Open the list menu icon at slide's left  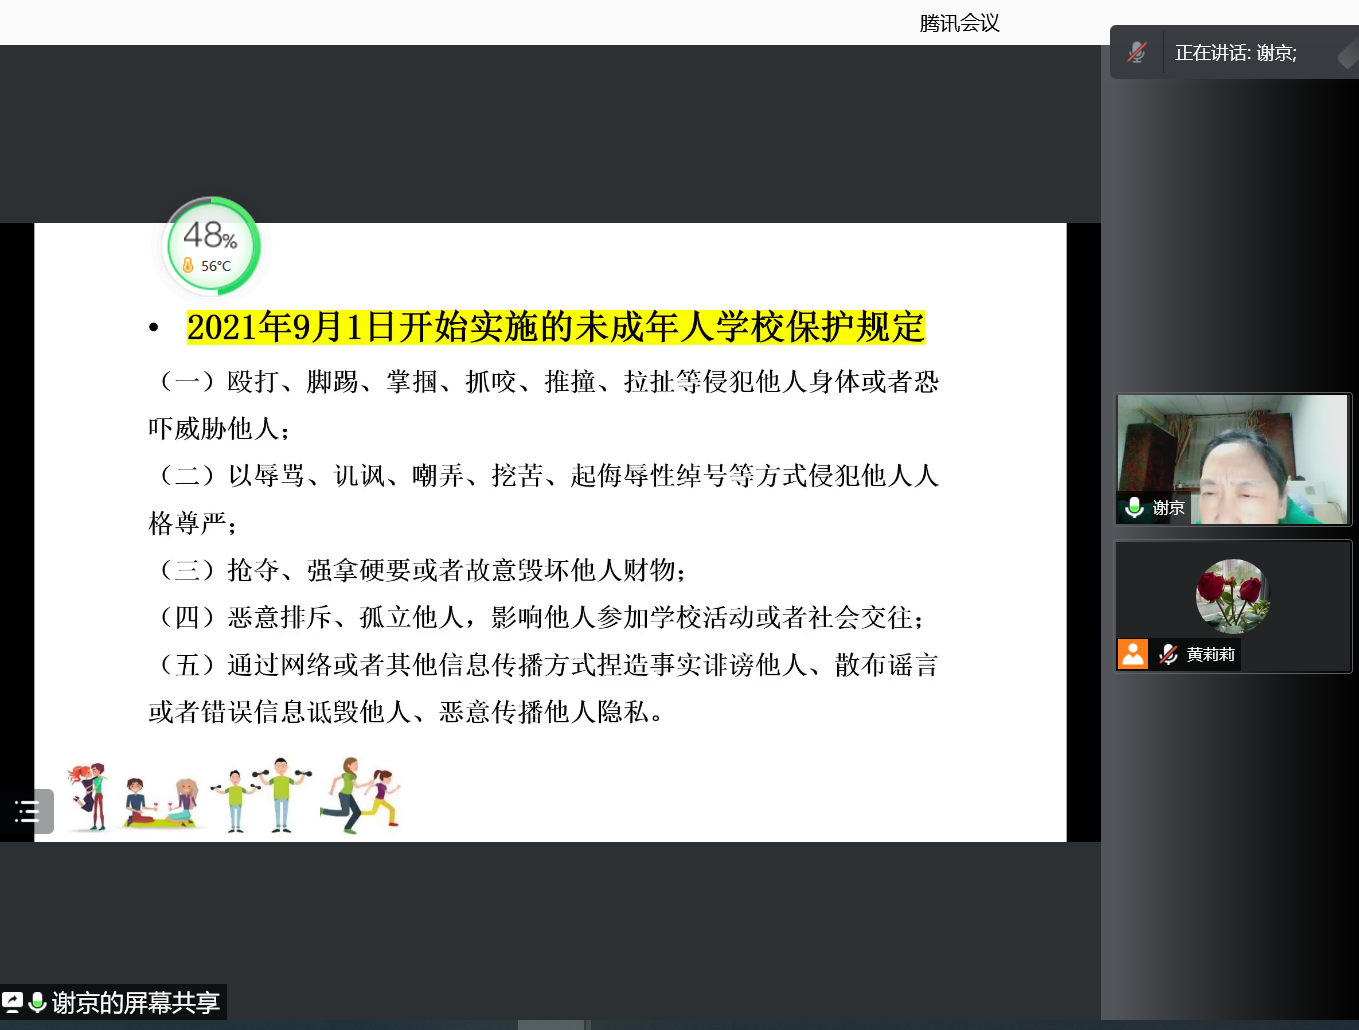27,811
